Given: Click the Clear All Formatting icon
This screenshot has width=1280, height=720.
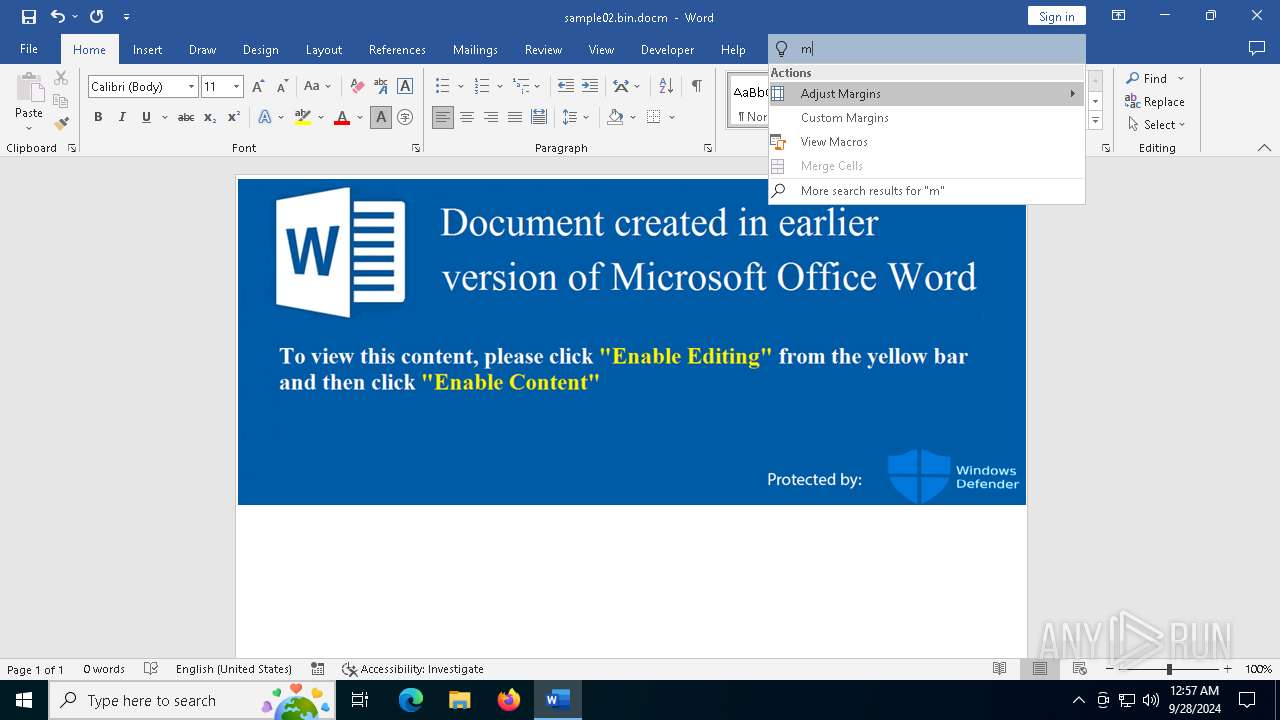Looking at the screenshot, I should [357, 87].
